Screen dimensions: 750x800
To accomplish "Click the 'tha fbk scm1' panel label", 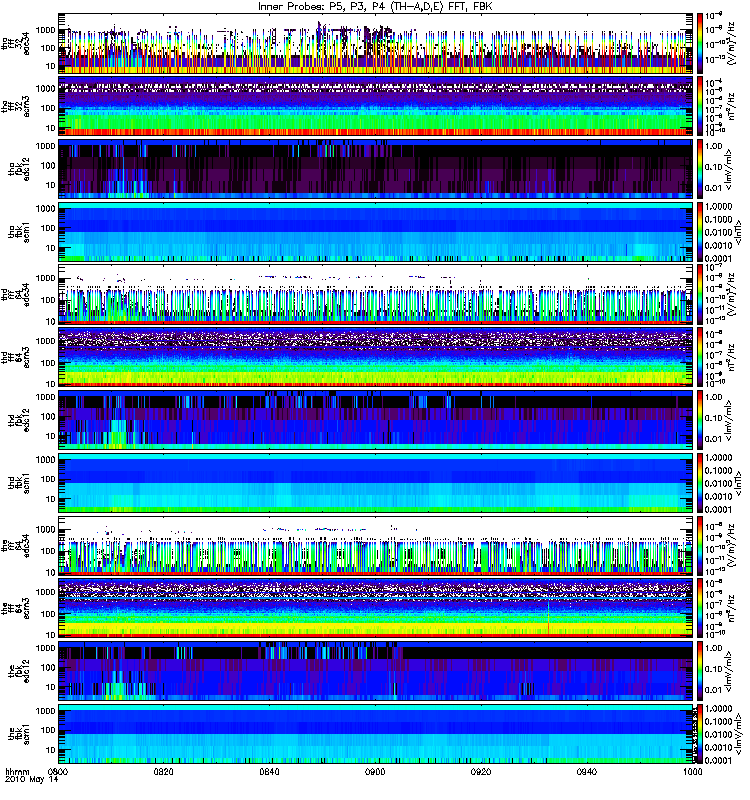I will click(19, 232).
